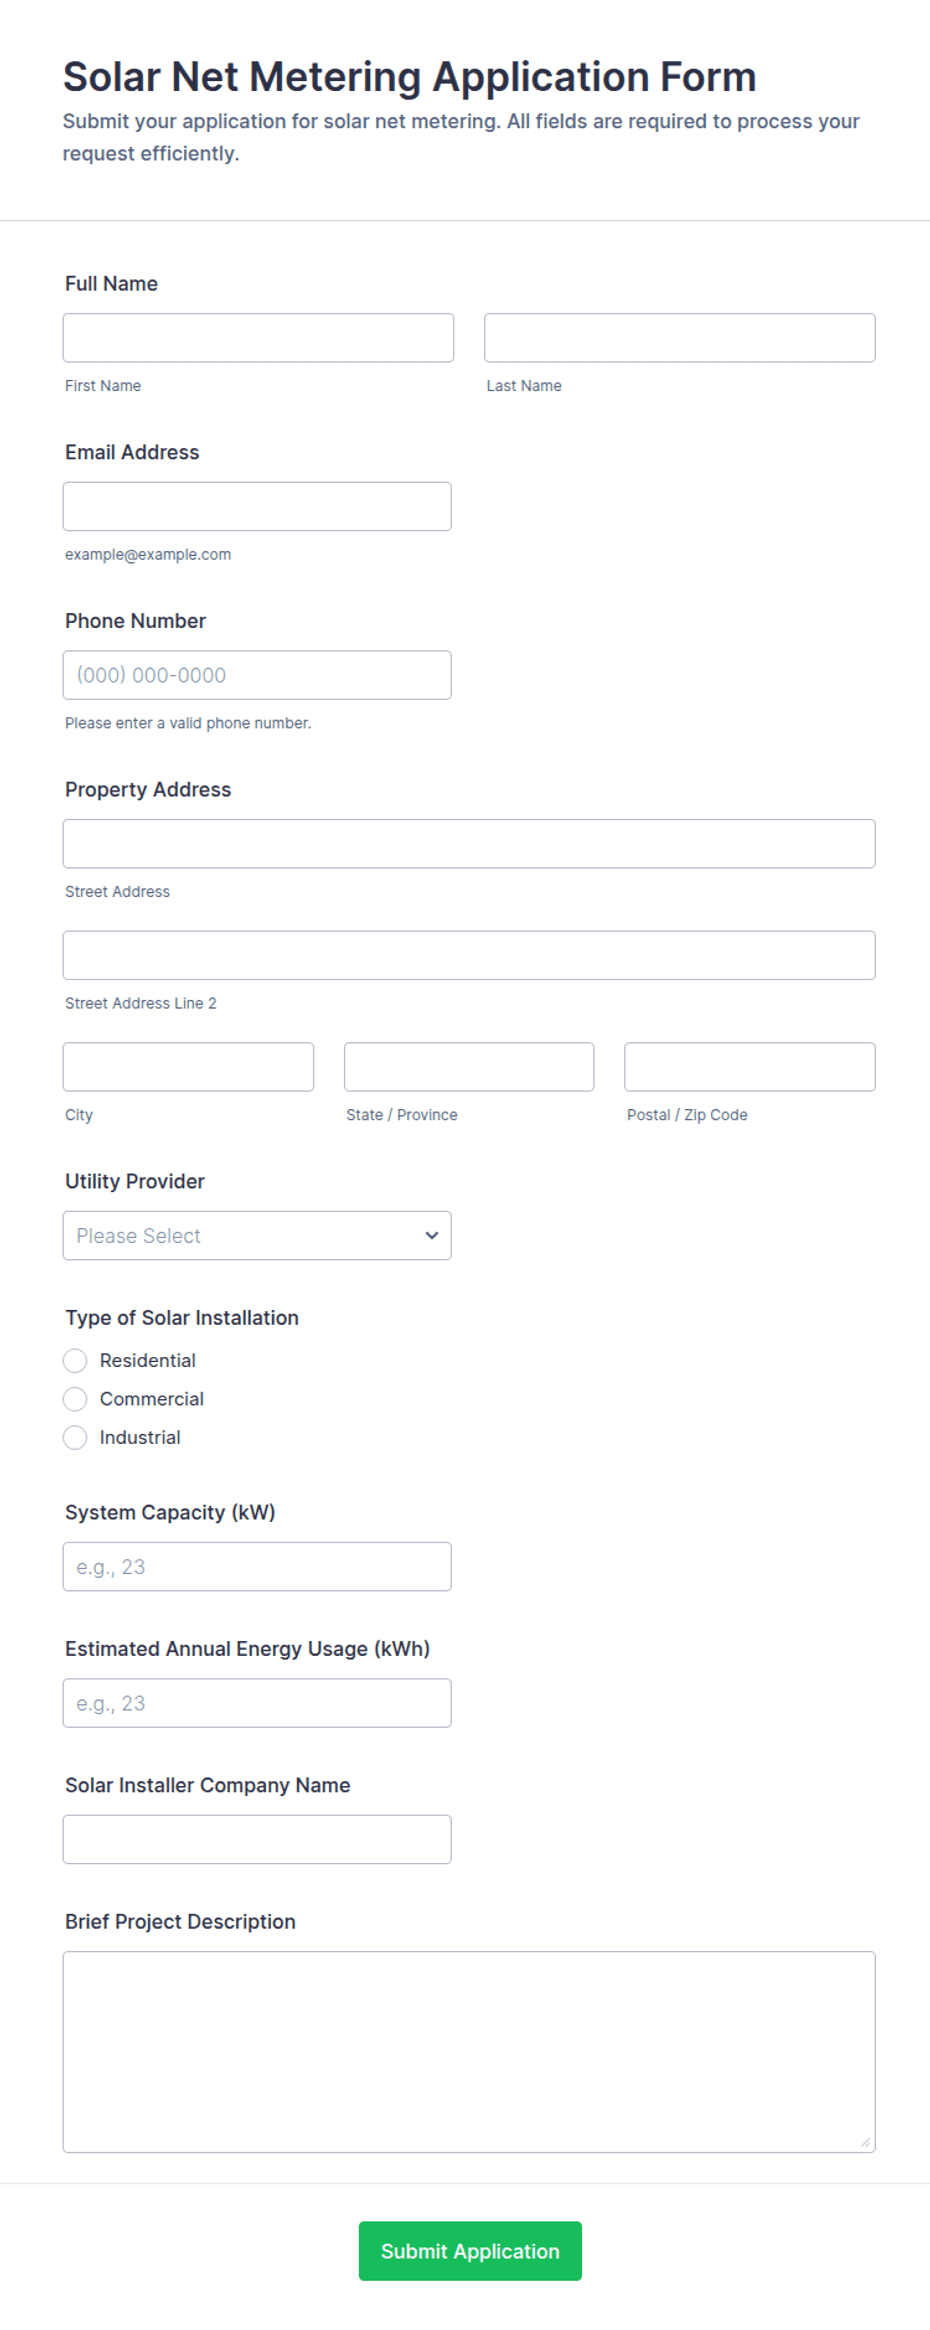930x2330 pixels.
Task: Click the Phone Number field
Action: 257,675
